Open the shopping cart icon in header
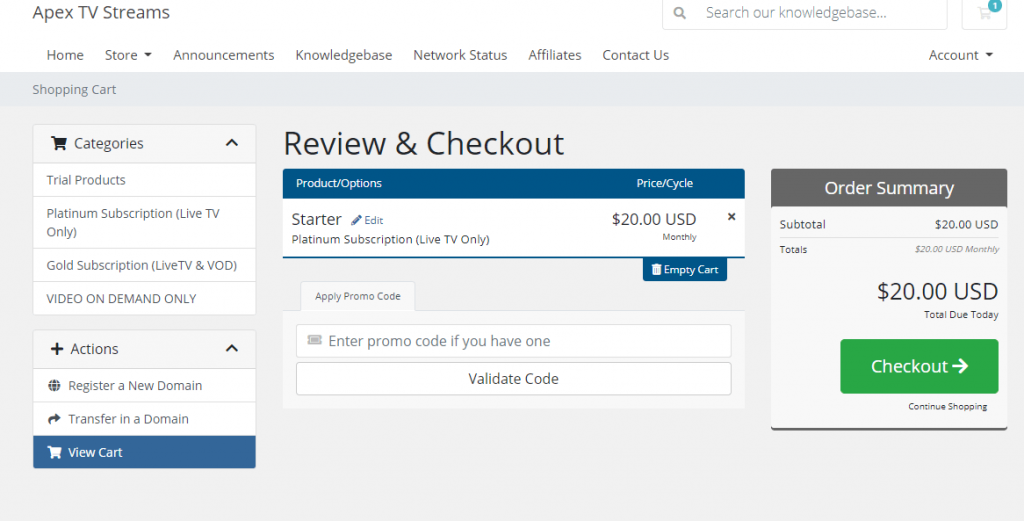Image resolution: width=1024 pixels, height=521 pixels. point(984,12)
